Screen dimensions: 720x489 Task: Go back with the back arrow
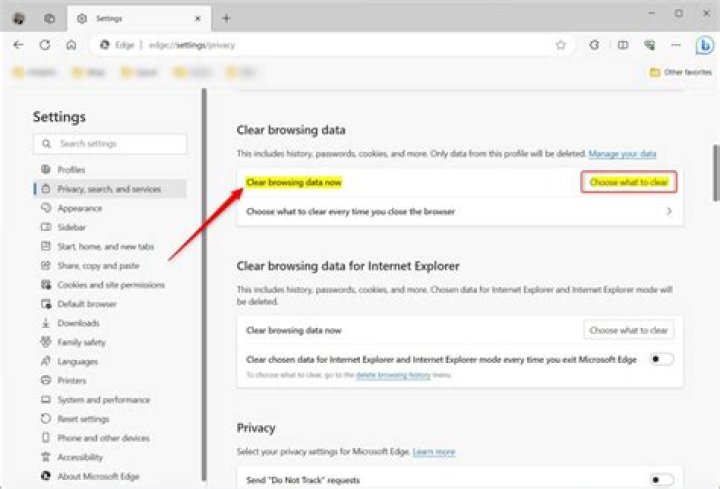18,45
